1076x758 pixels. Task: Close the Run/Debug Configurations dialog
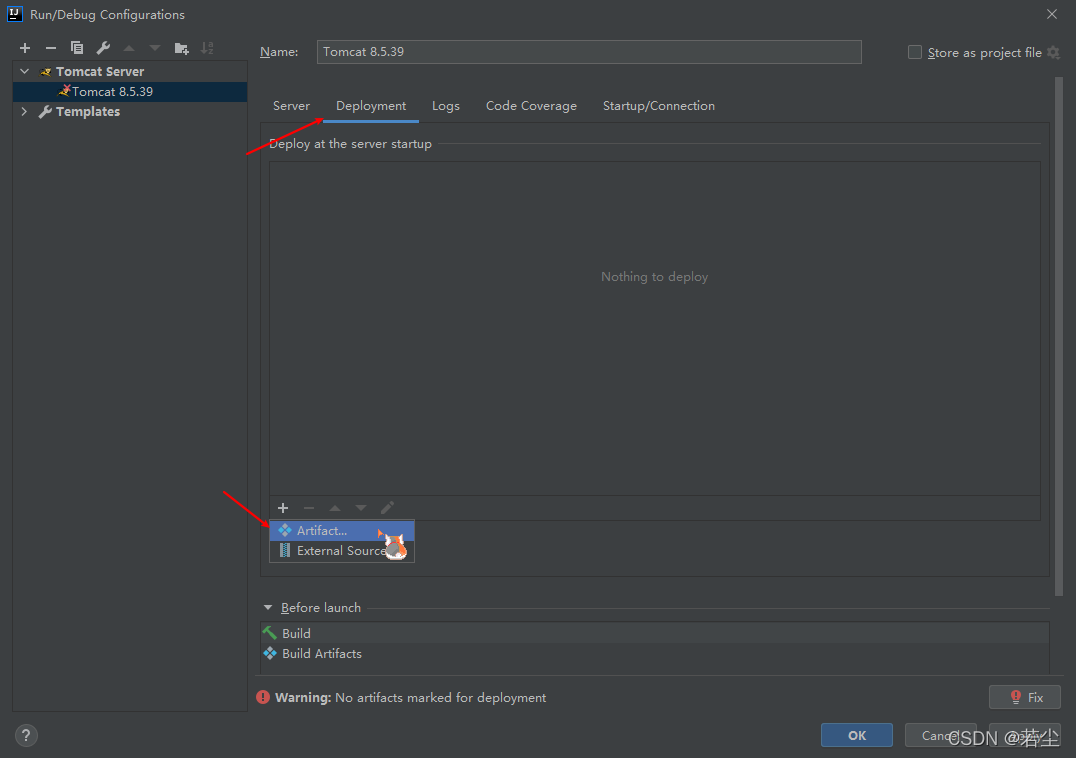1051,14
